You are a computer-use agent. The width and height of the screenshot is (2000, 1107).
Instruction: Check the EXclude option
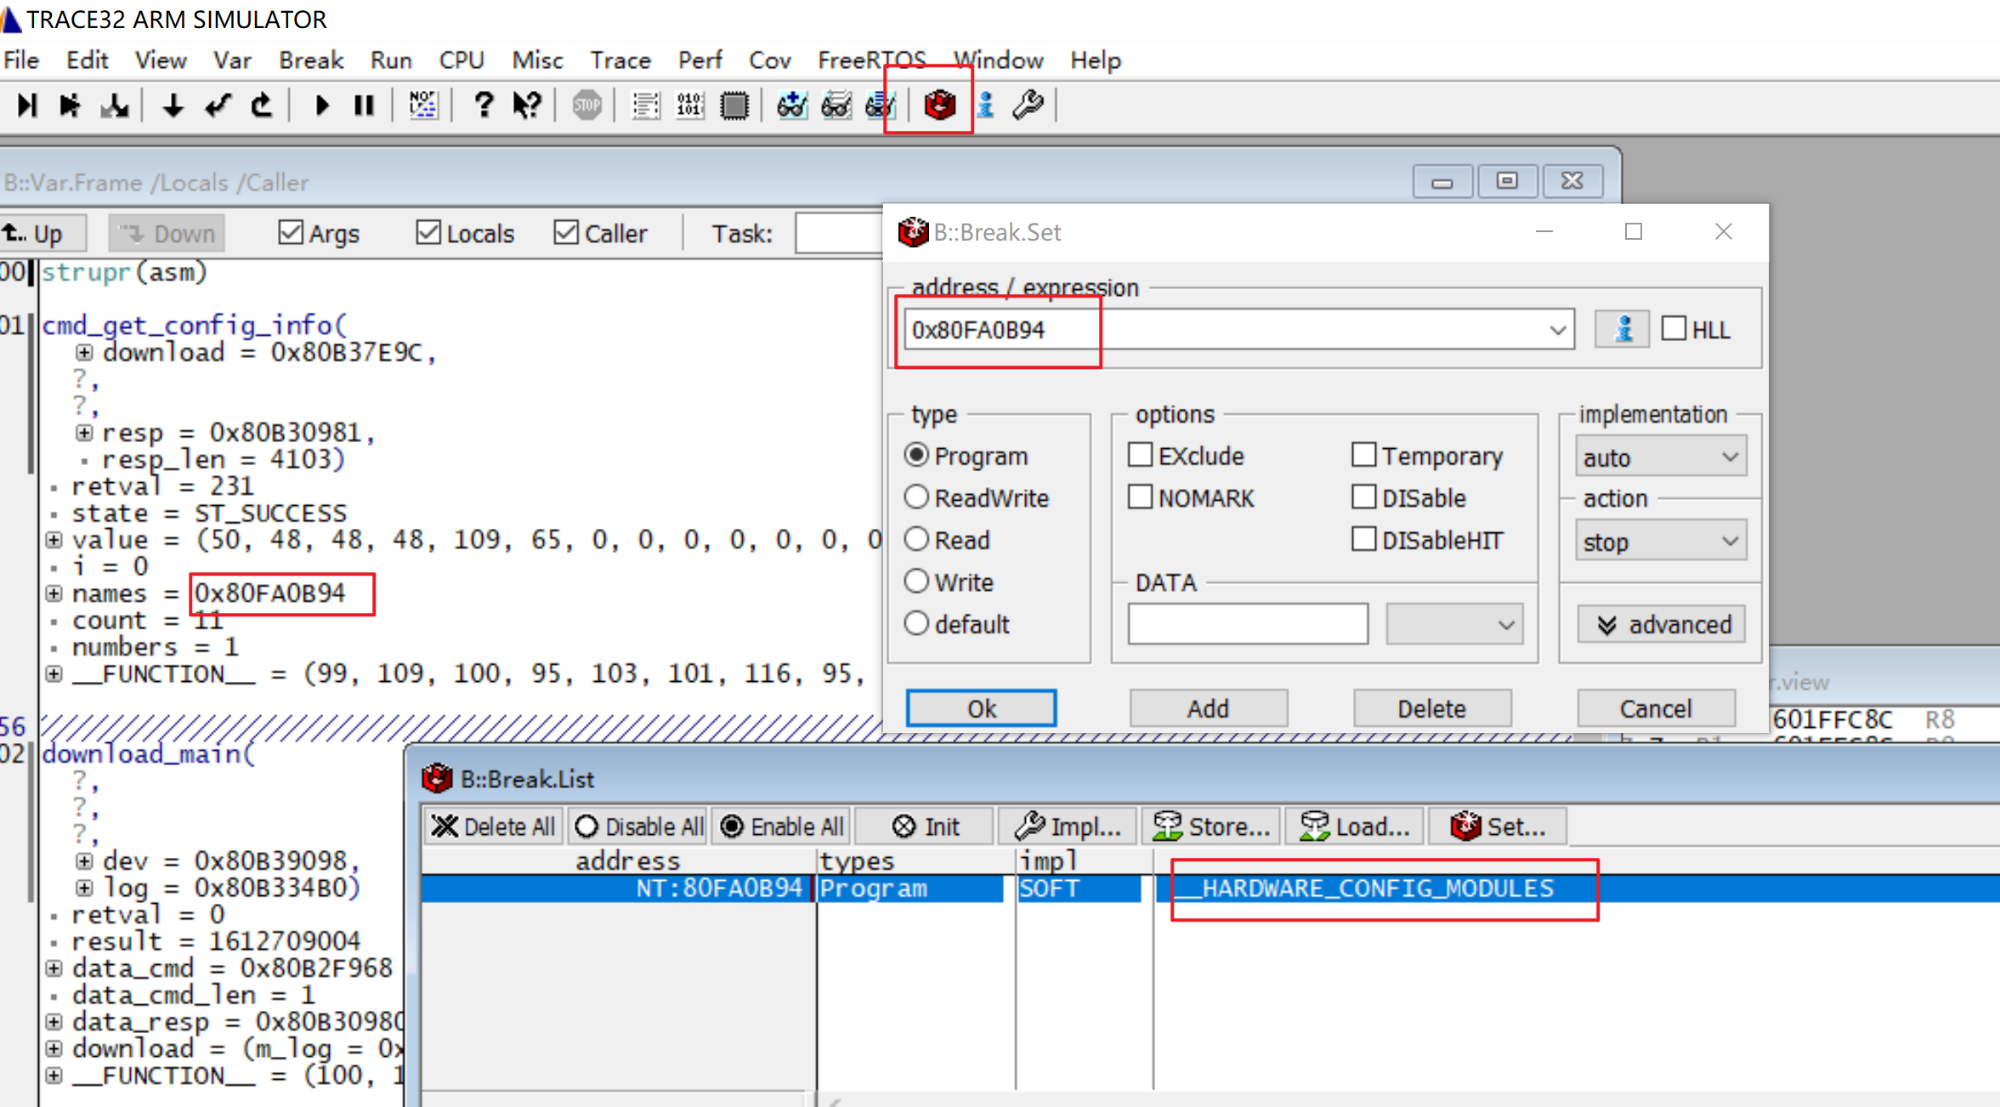click(x=1140, y=455)
